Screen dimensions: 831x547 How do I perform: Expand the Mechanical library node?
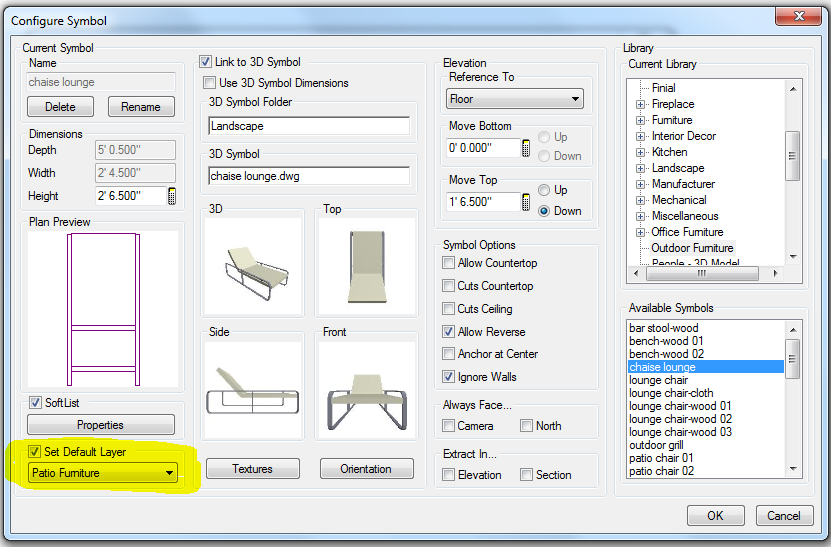[640, 200]
